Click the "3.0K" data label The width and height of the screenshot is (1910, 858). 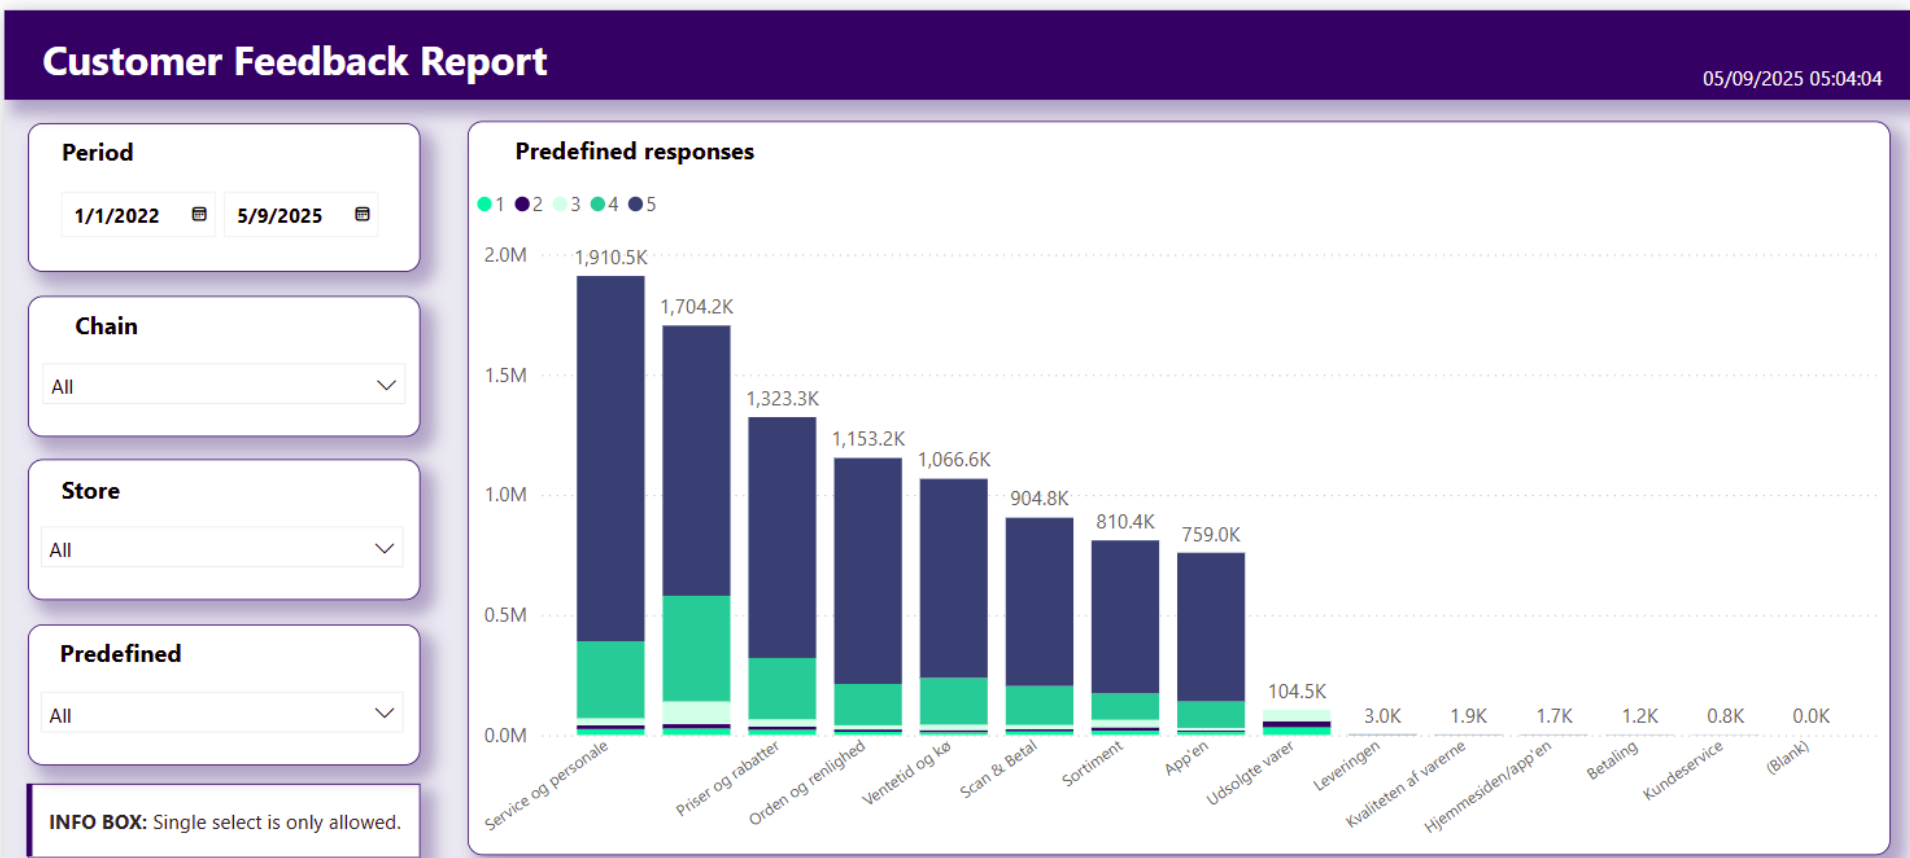pyautogui.click(x=1383, y=716)
